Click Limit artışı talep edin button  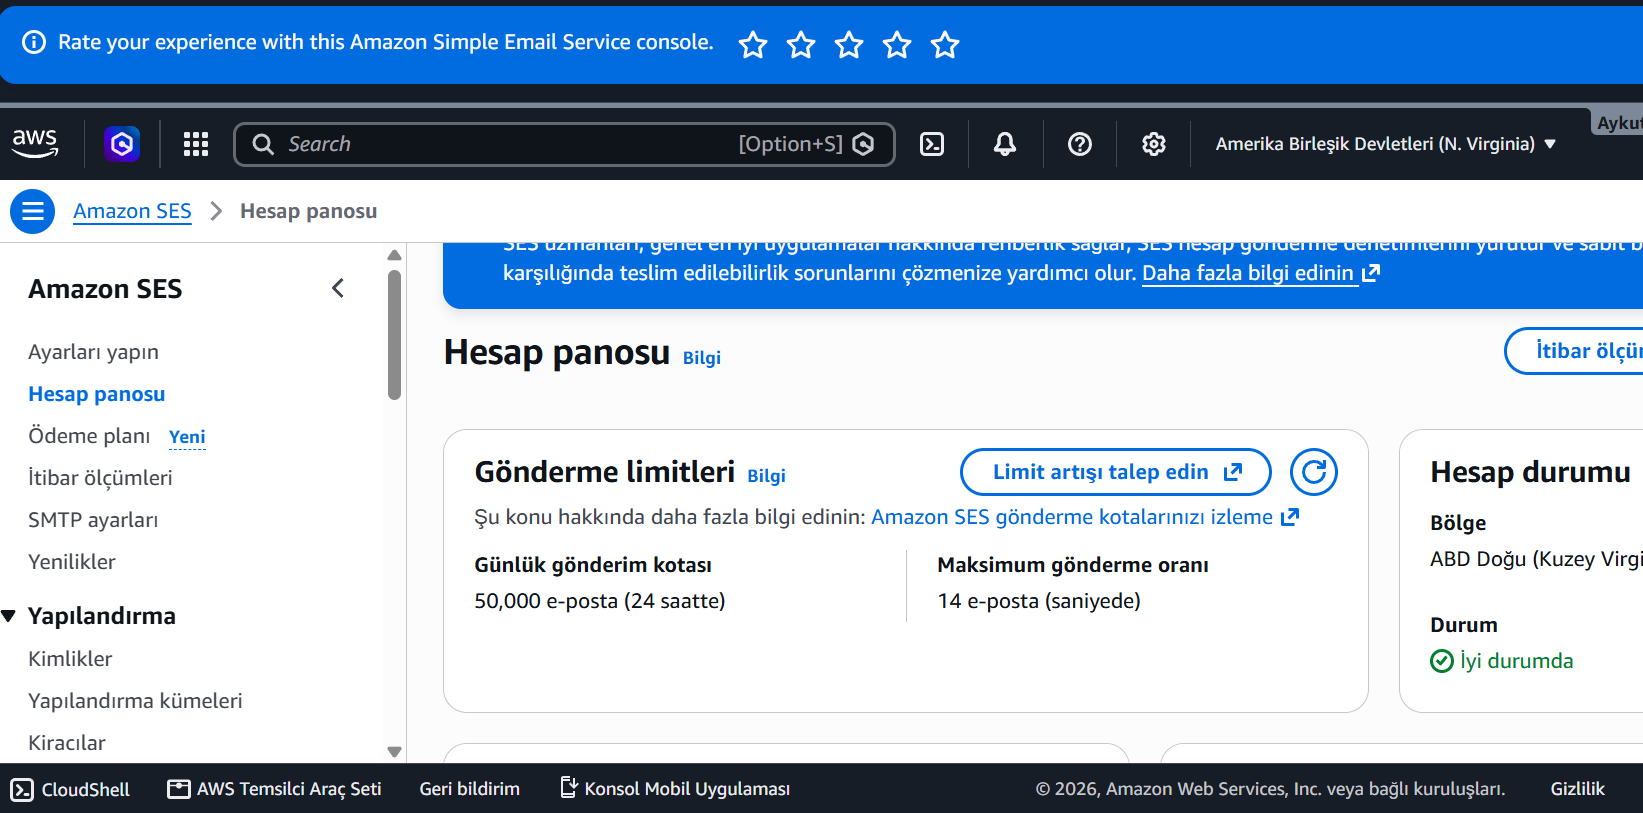click(x=1116, y=472)
